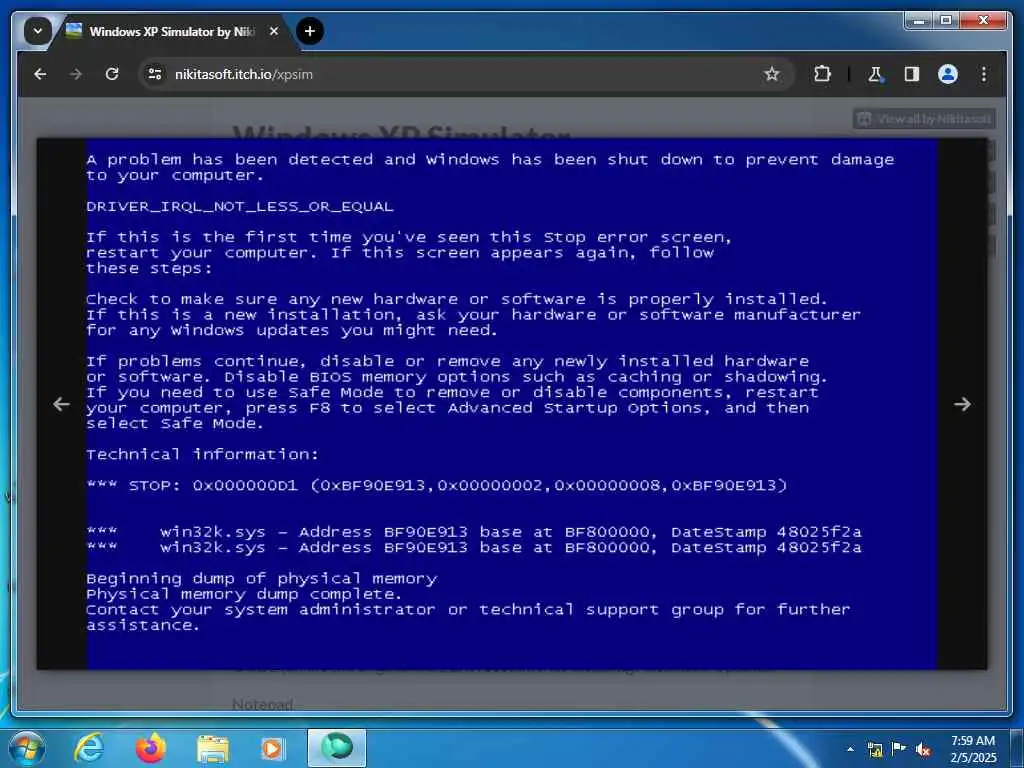The height and width of the screenshot is (768, 1024).
Task: Open Windows Explorer folder on taskbar
Action: point(213,748)
